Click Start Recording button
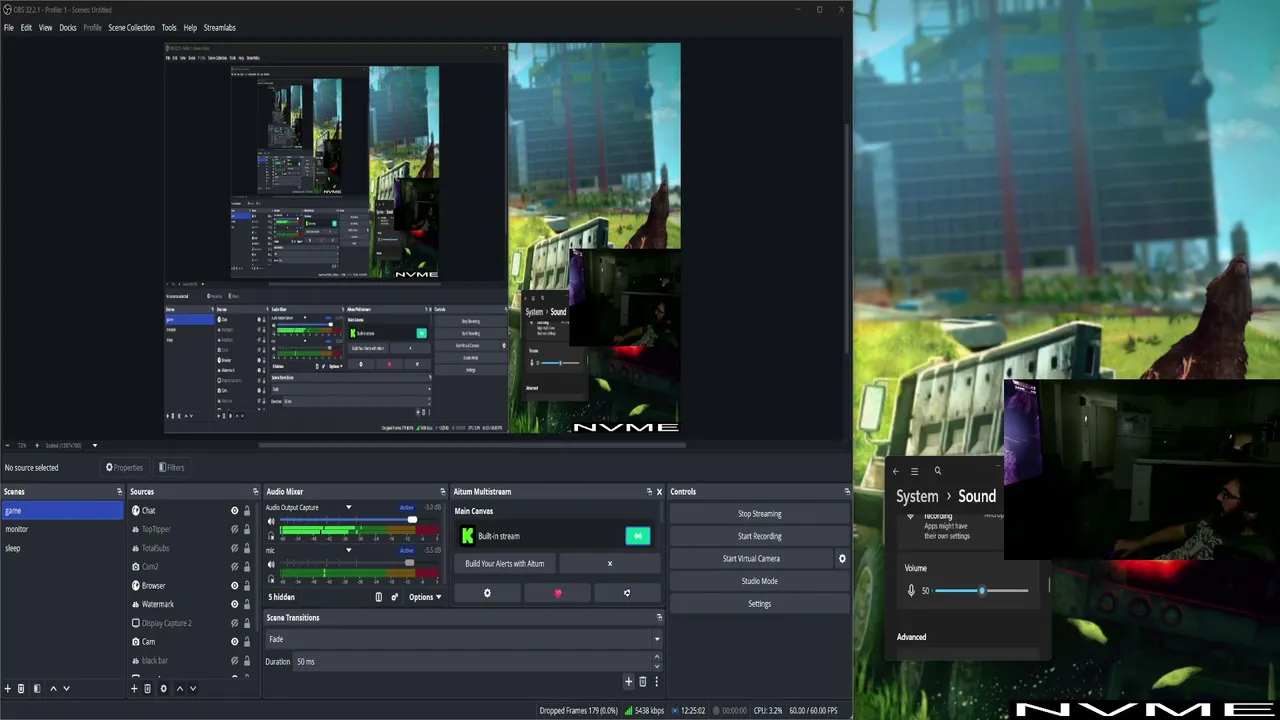Screen dimensions: 1280x720 (x=759, y=536)
